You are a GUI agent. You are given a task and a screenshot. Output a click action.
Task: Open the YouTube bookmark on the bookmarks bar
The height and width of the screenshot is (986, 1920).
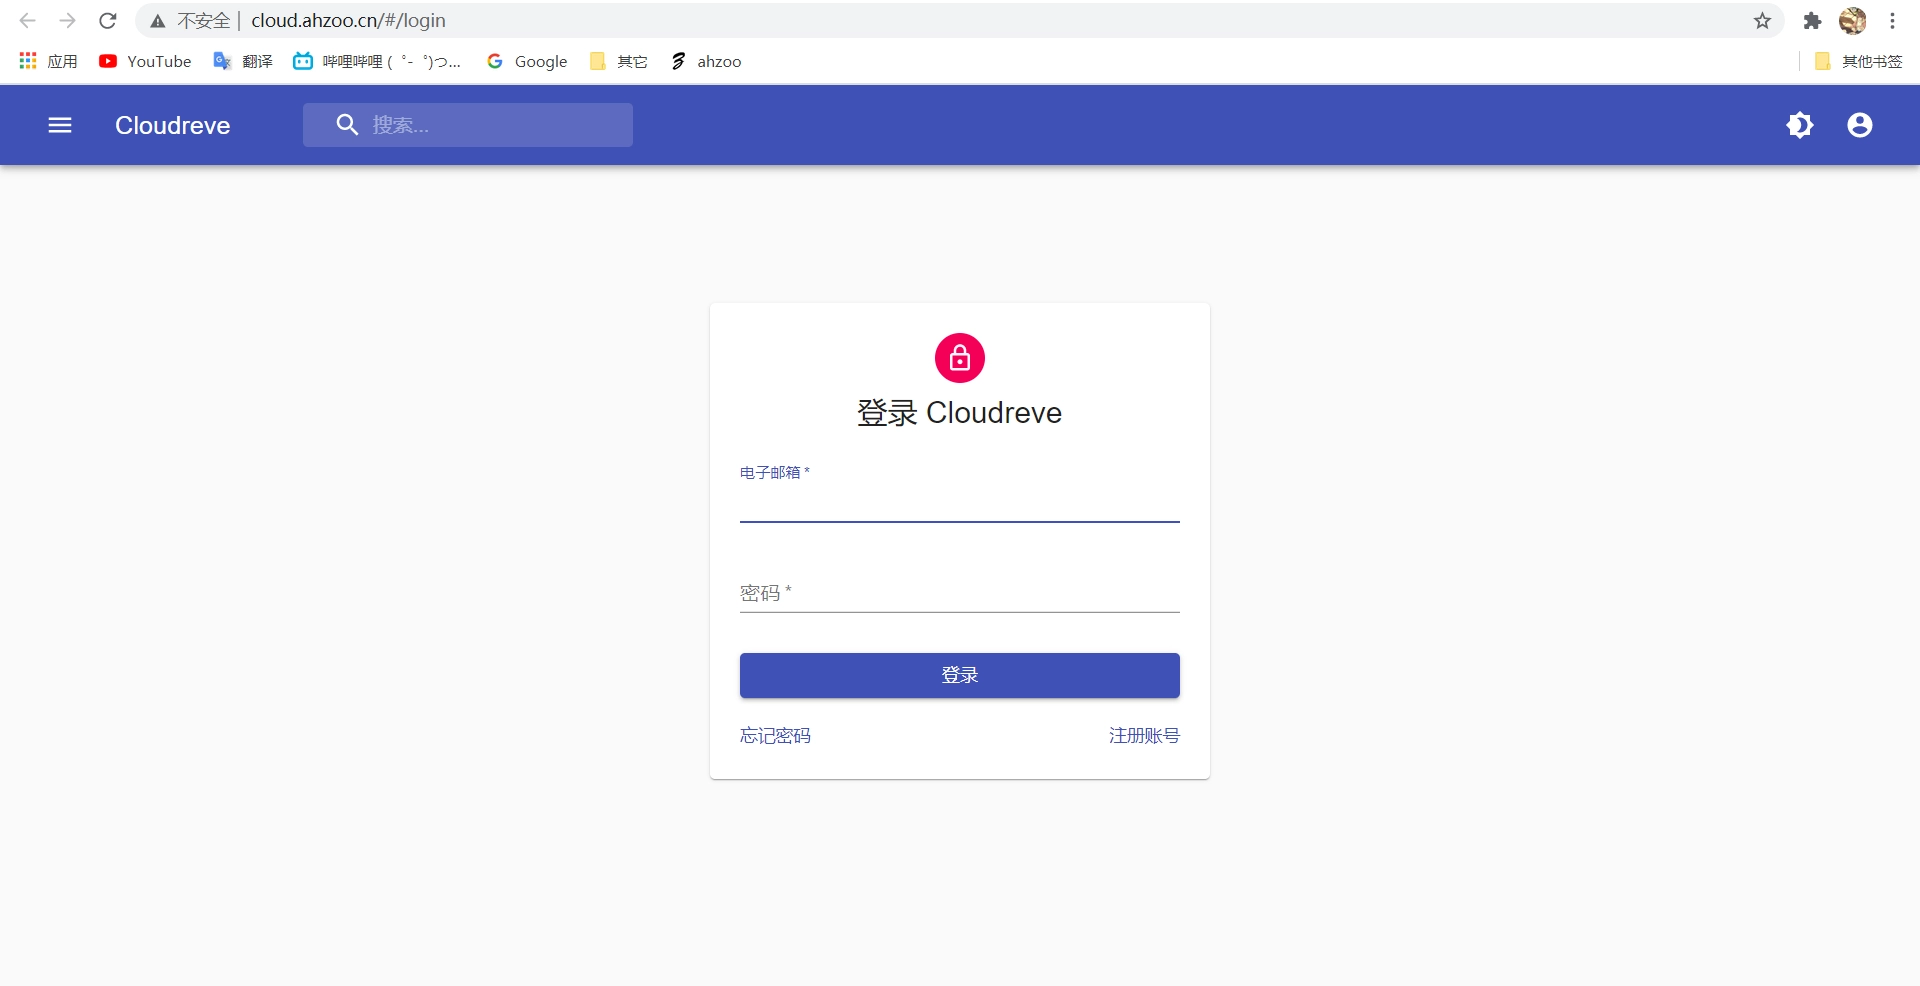point(144,61)
